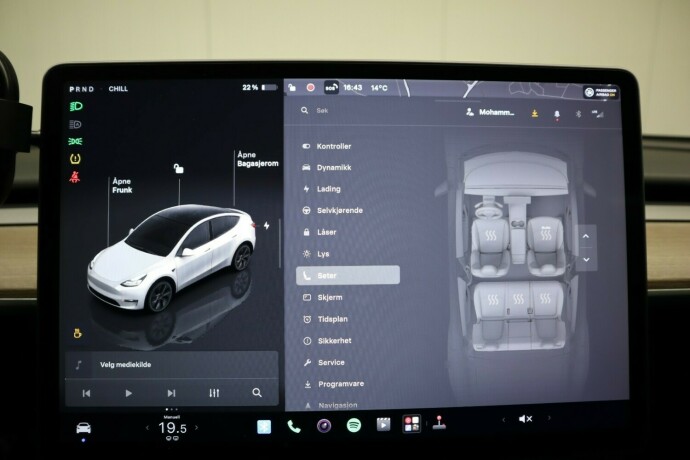Toggle front passenger seat heater
690x460 pixels.
[546, 233]
